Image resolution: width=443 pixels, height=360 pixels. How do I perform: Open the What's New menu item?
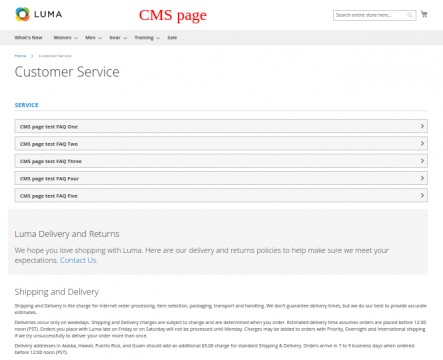pyautogui.click(x=28, y=38)
